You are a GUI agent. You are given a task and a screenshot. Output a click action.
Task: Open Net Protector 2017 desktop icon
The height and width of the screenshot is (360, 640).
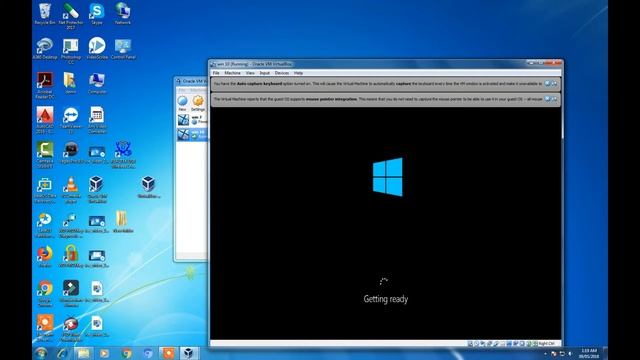pos(71,16)
